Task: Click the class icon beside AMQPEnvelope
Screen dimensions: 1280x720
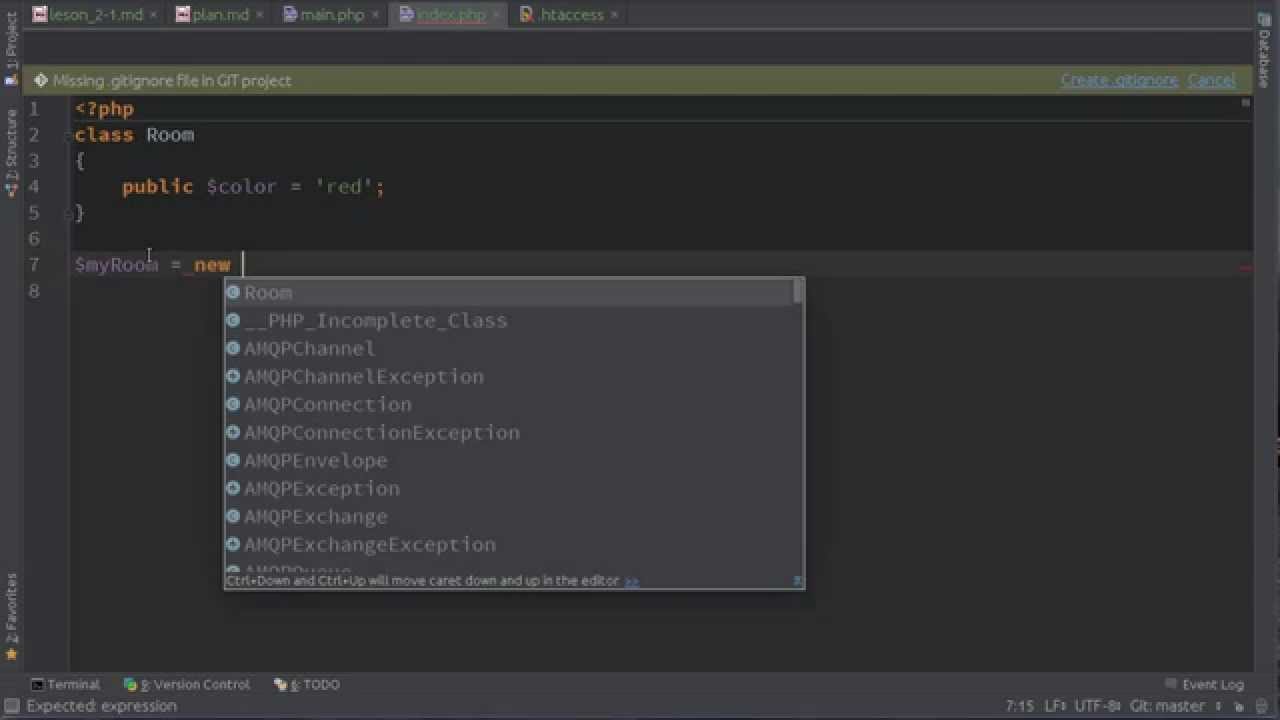Action: click(233, 460)
